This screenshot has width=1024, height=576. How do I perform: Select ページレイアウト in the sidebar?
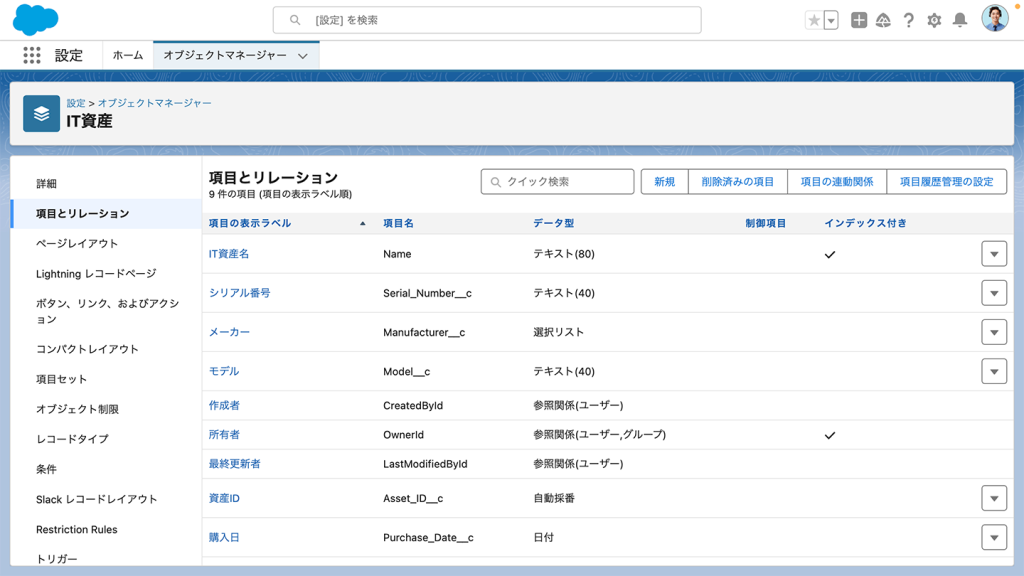point(77,243)
